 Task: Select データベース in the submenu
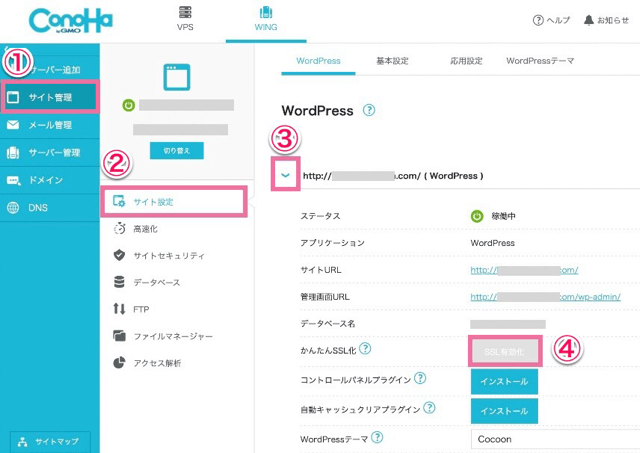tap(147, 282)
